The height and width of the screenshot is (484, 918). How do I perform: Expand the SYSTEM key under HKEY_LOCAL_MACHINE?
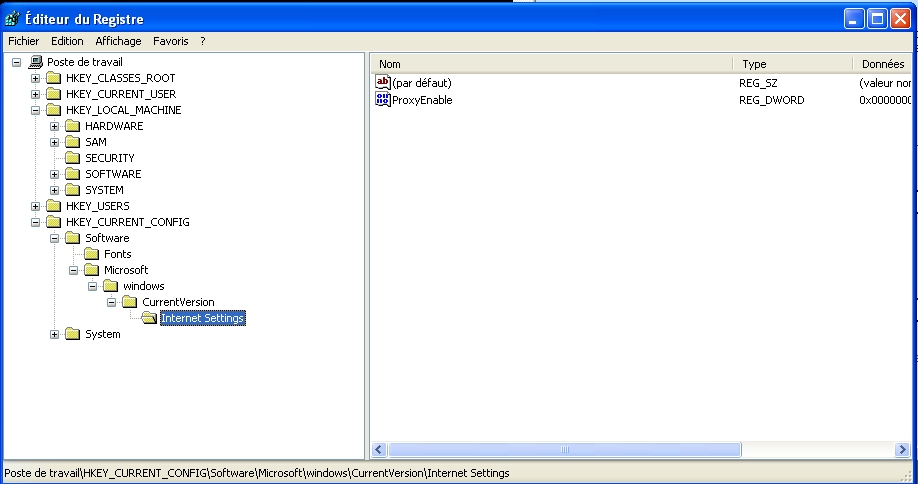pyautogui.click(x=54, y=190)
